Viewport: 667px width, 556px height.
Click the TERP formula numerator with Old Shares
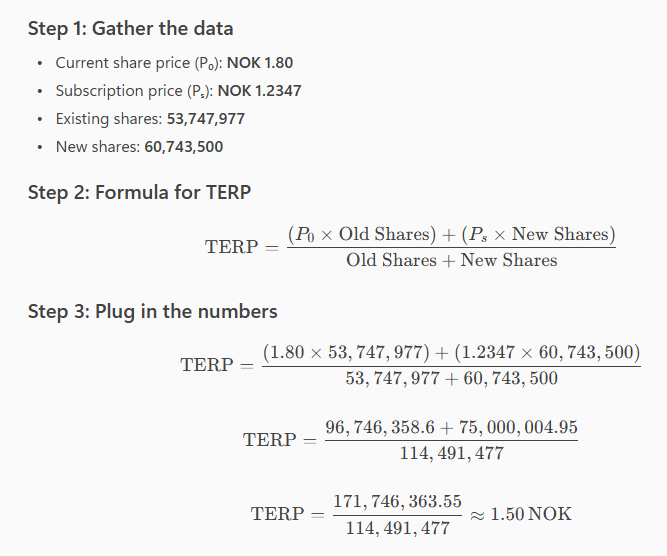point(451,234)
